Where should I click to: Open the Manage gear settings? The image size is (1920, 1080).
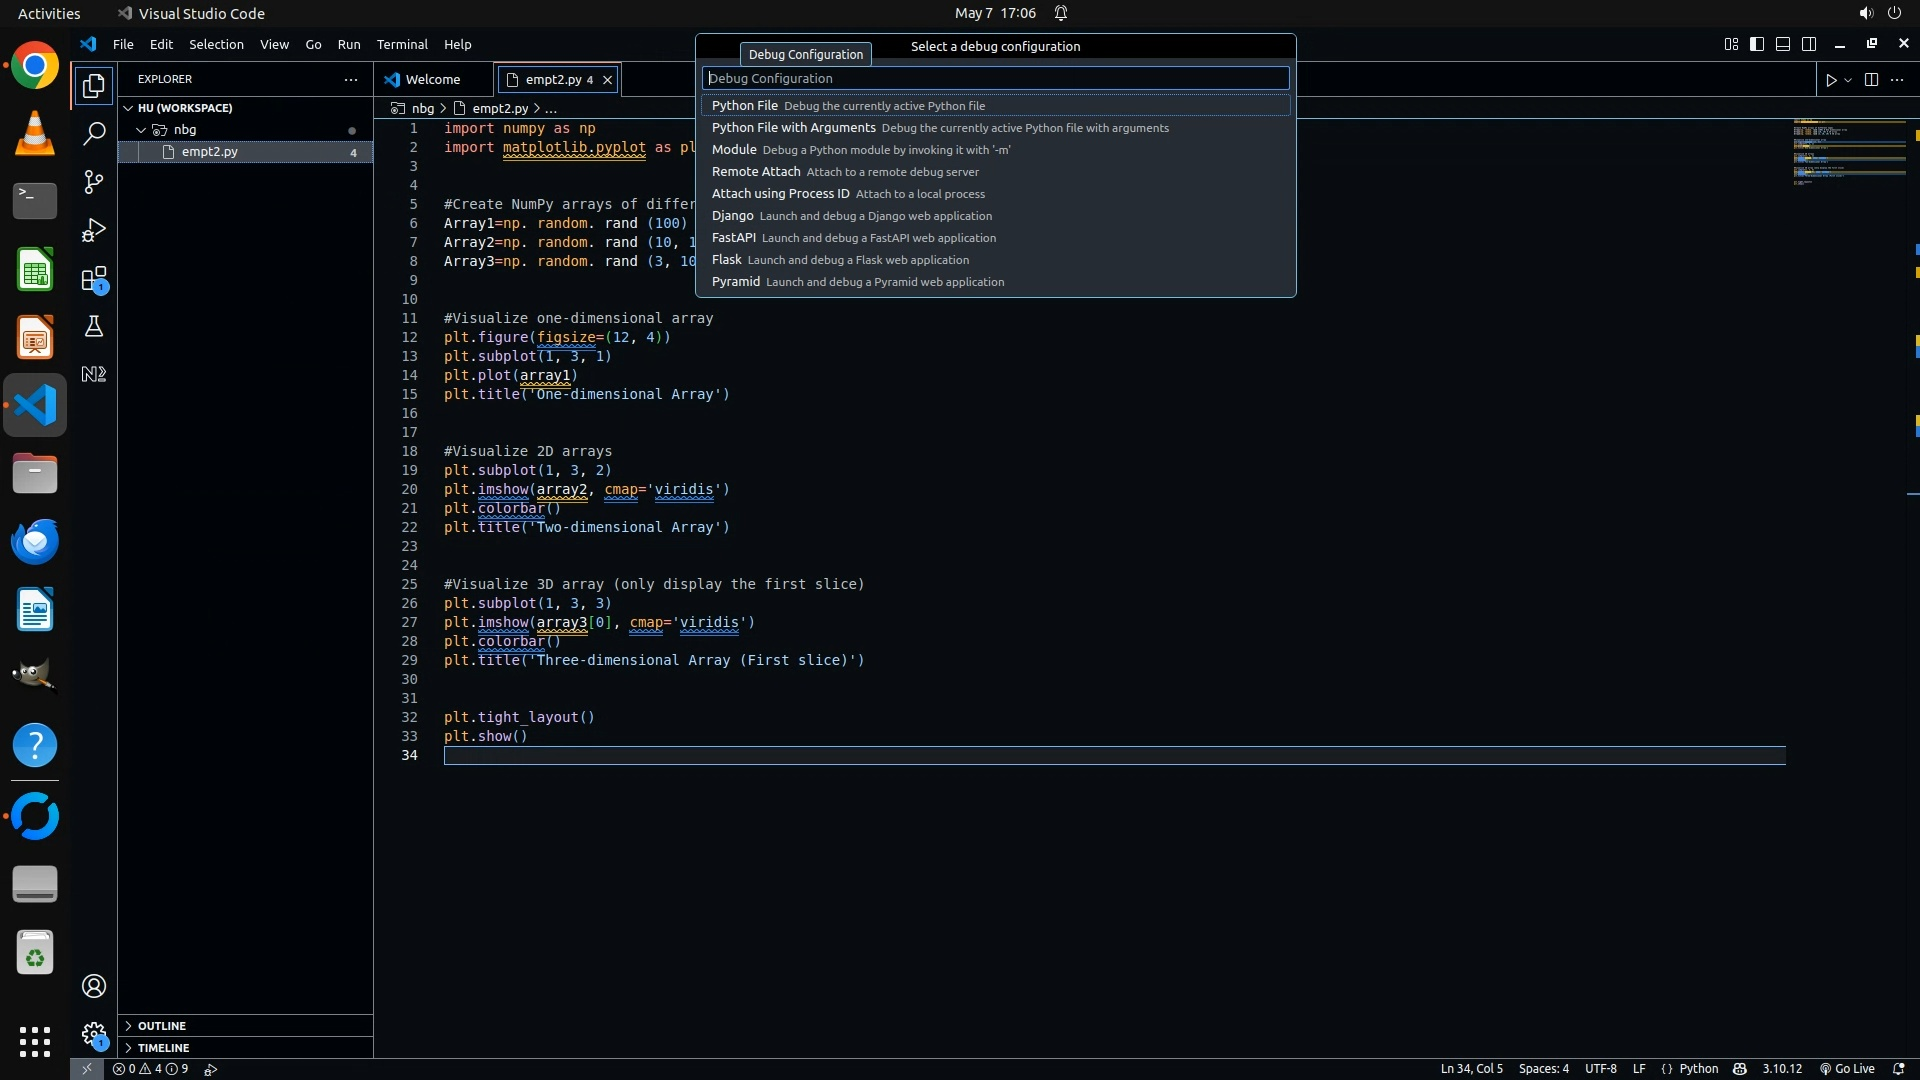click(x=94, y=1033)
